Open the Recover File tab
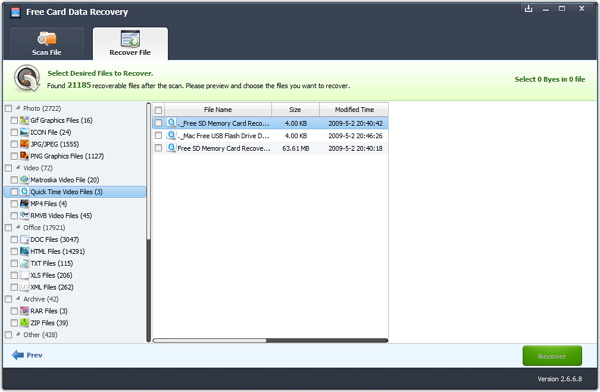Image resolution: width=600 pixels, height=392 pixels. click(130, 44)
